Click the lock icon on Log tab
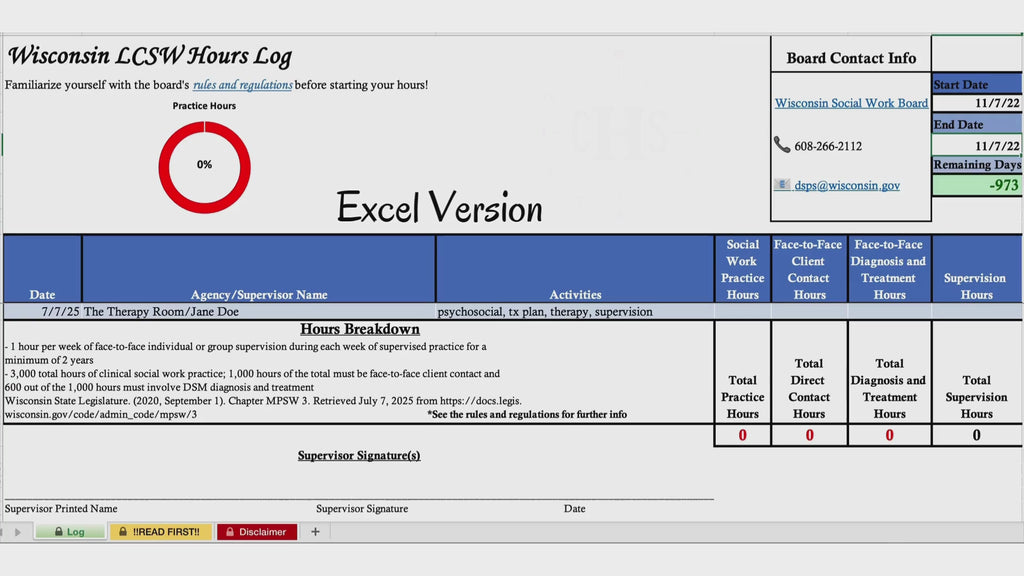This screenshot has height=576, width=1024. pyautogui.click(x=58, y=532)
